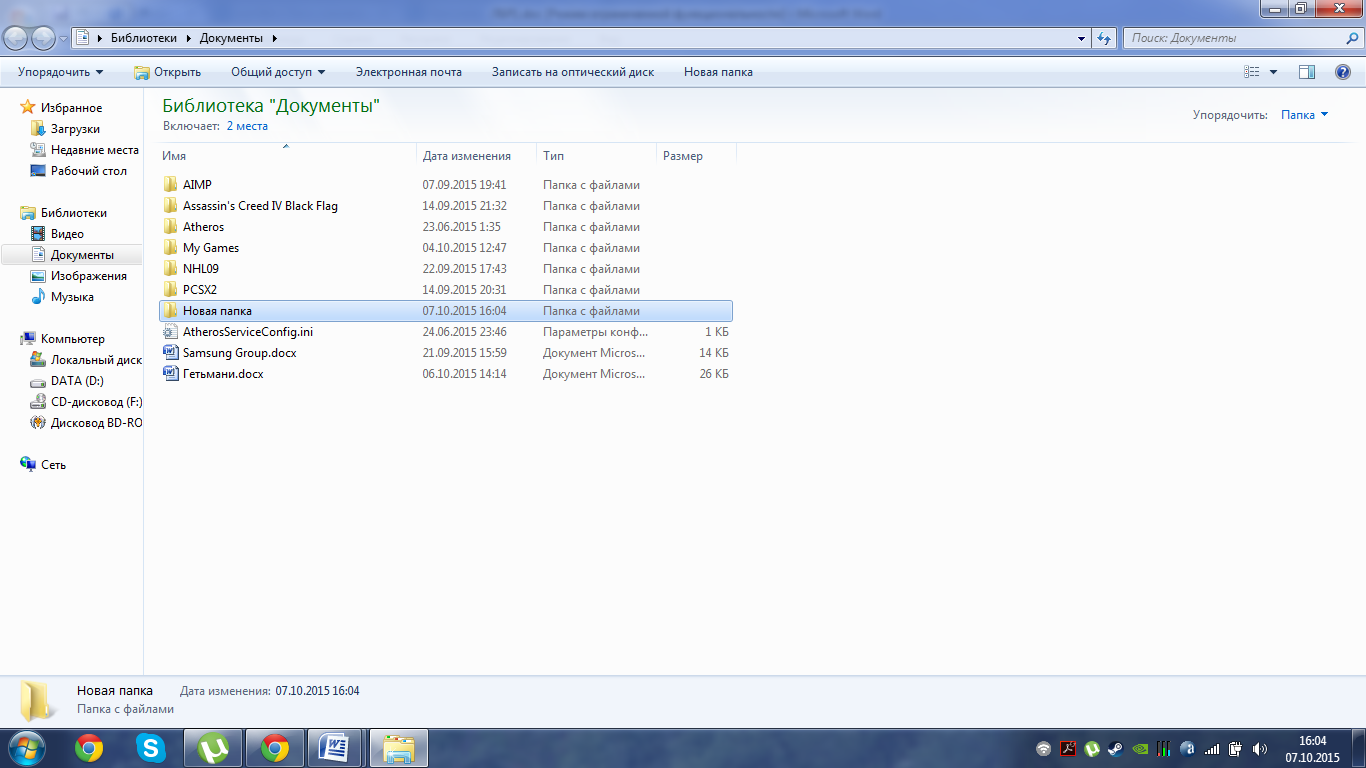
Task: Click the Steam icon in the system tray
Action: 1115,748
